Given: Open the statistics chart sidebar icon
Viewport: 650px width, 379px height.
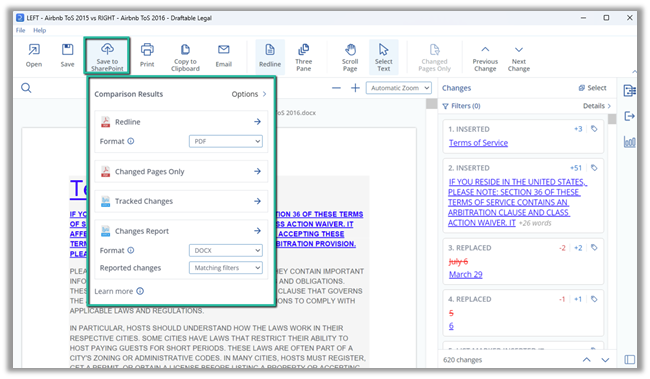Looking at the screenshot, I should 629,142.
